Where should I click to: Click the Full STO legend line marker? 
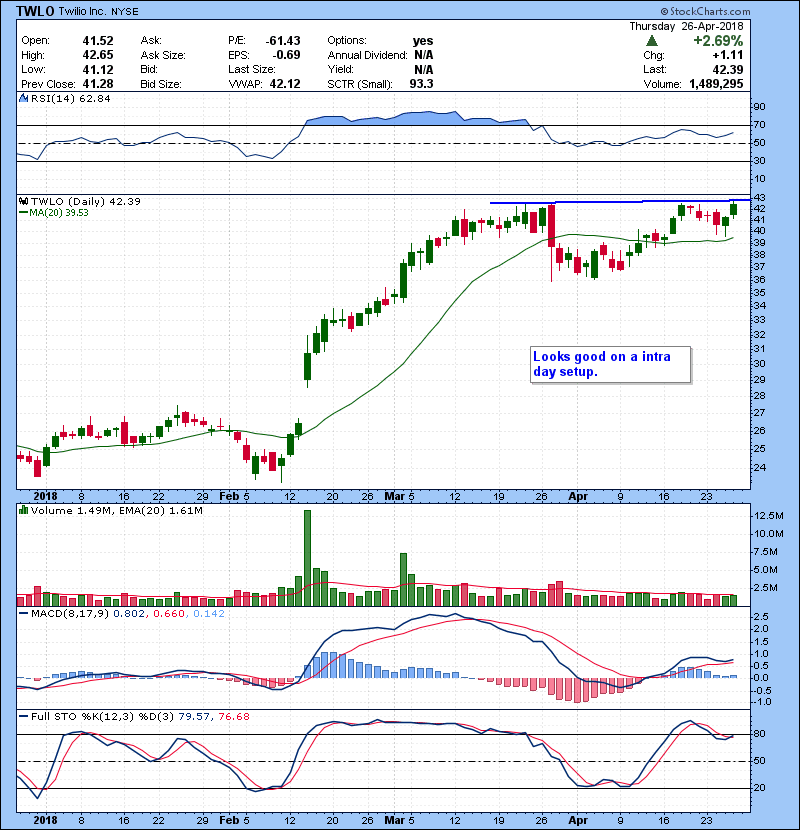(23, 716)
